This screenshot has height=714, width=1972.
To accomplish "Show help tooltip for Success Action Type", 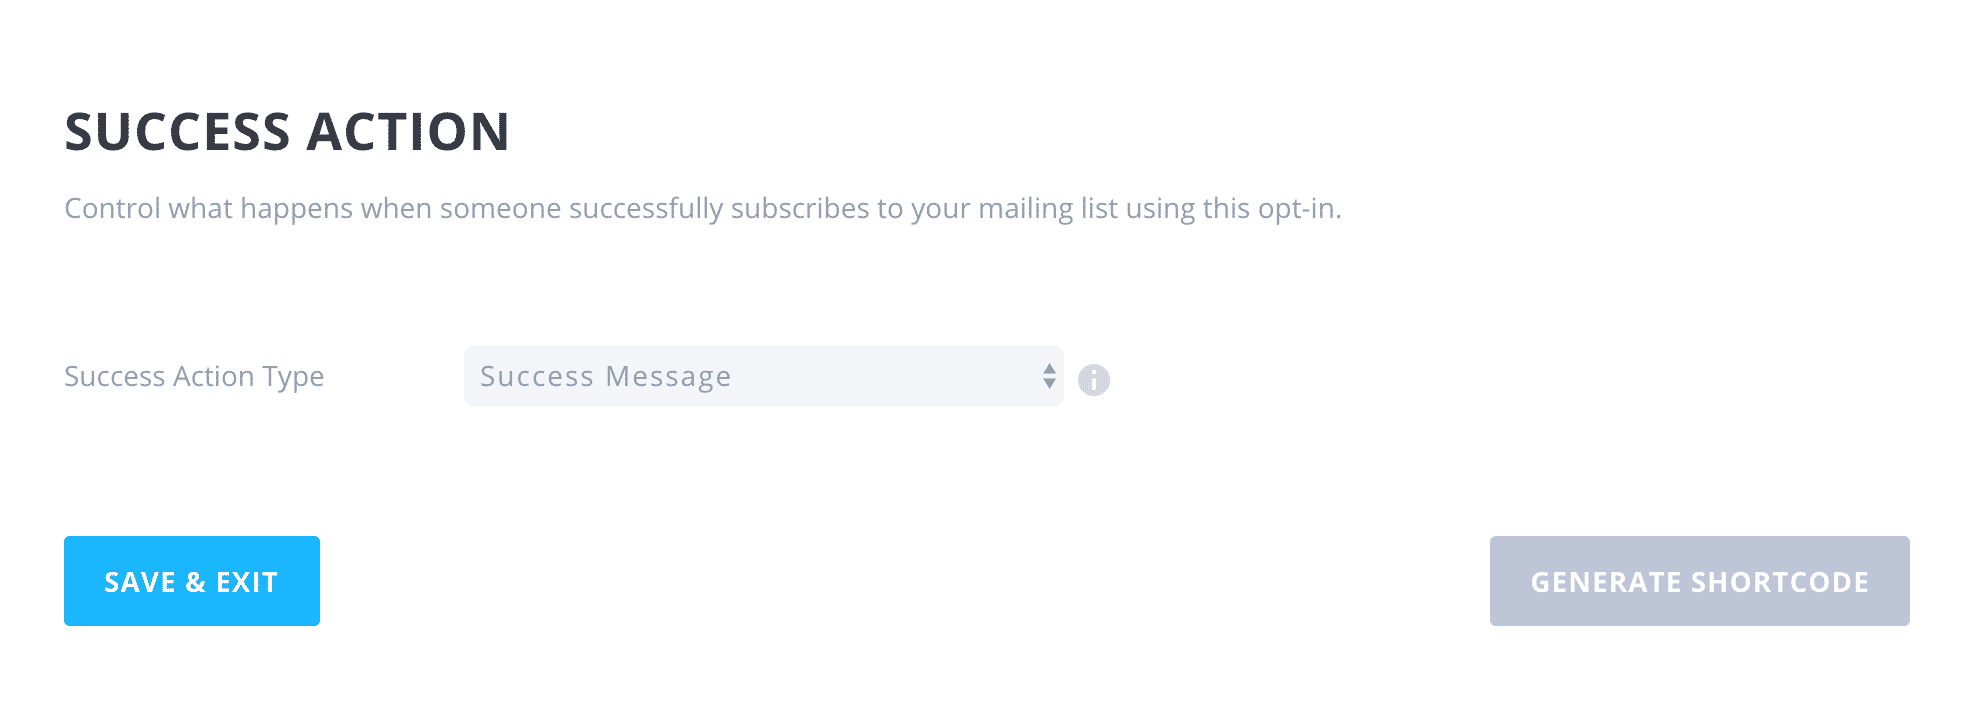I will pyautogui.click(x=1093, y=380).
